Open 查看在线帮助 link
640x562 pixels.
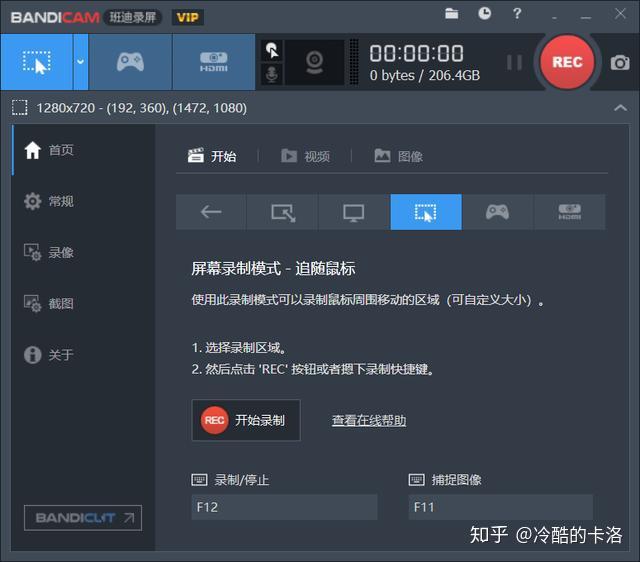point(369,420)
